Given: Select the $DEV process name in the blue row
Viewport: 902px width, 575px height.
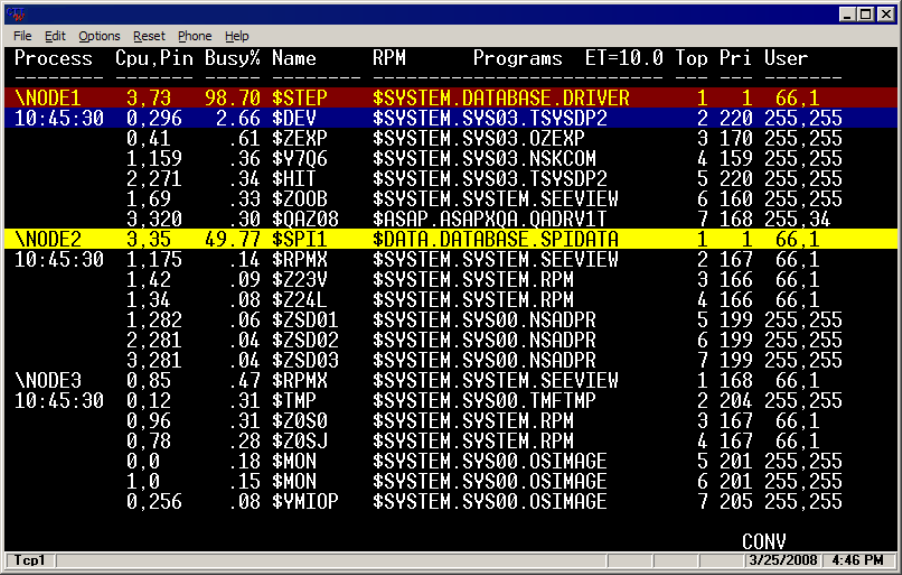Looking at the screenshot, I should (294, 118).
